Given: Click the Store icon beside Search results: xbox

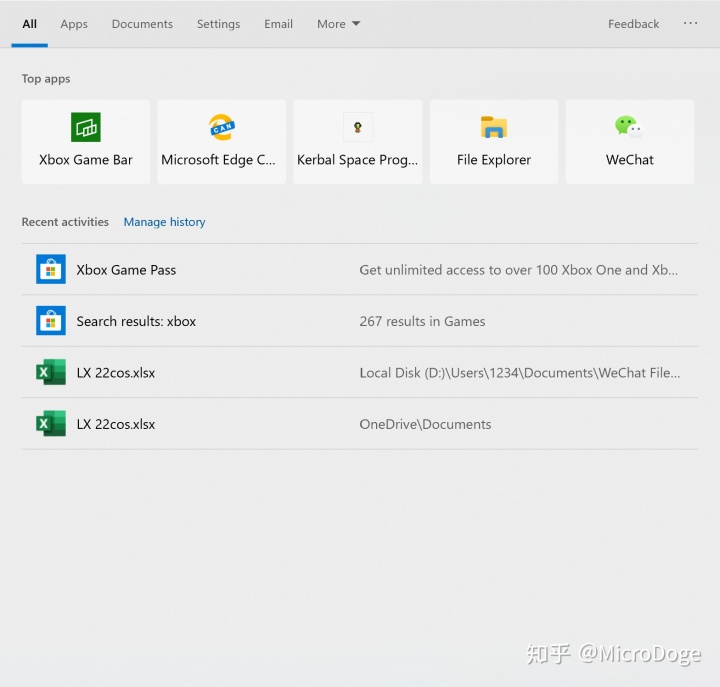Looking at the screenshot, I should coord(51,321).
